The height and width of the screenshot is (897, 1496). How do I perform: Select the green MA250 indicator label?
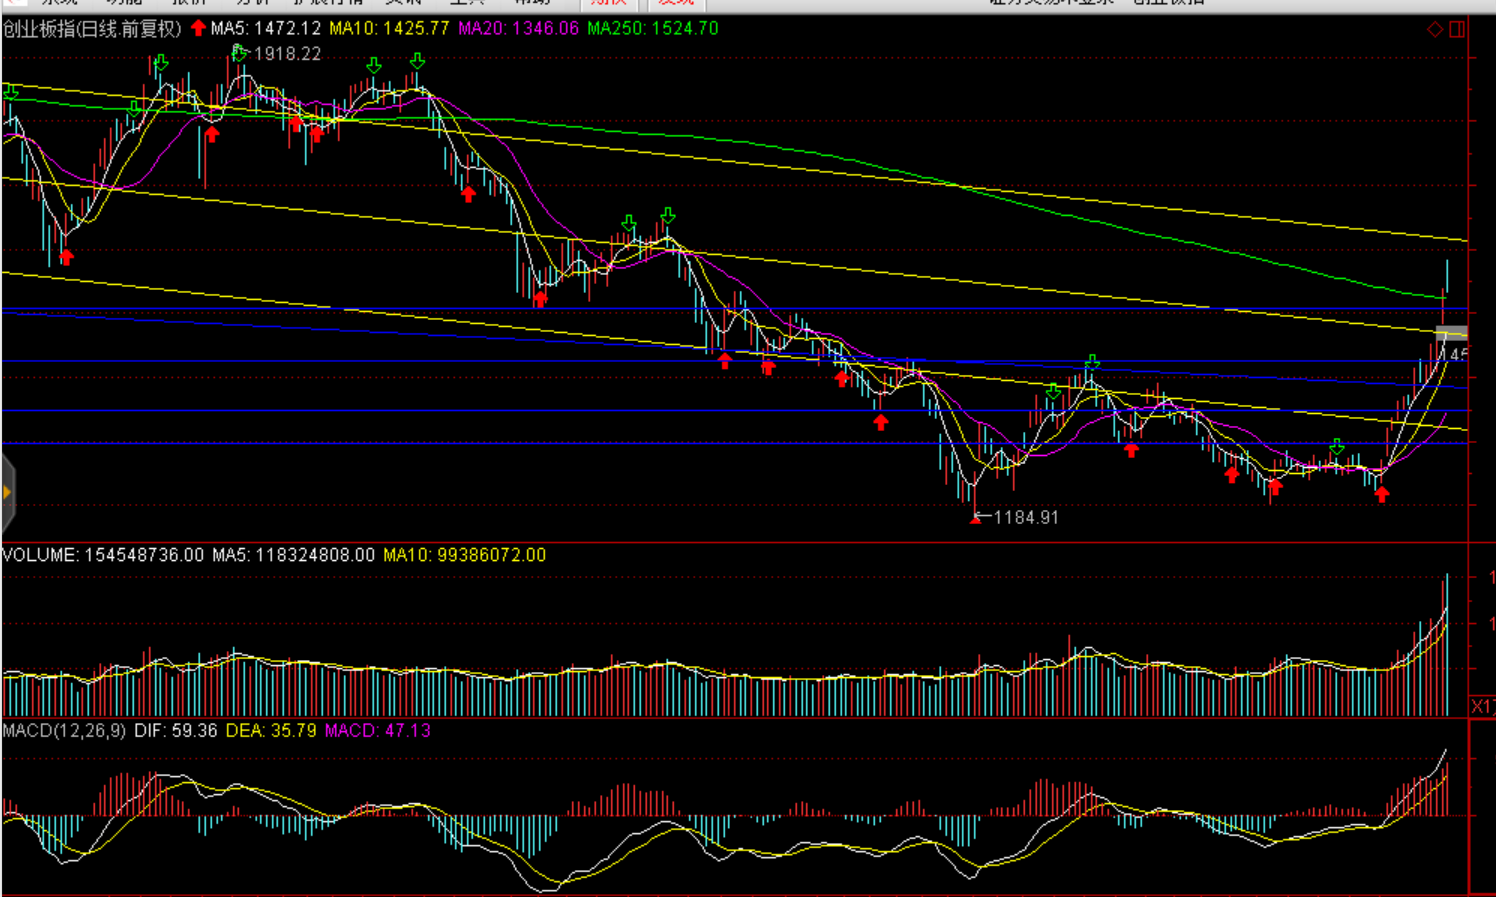pyautogui.click(x=652, y=29)
